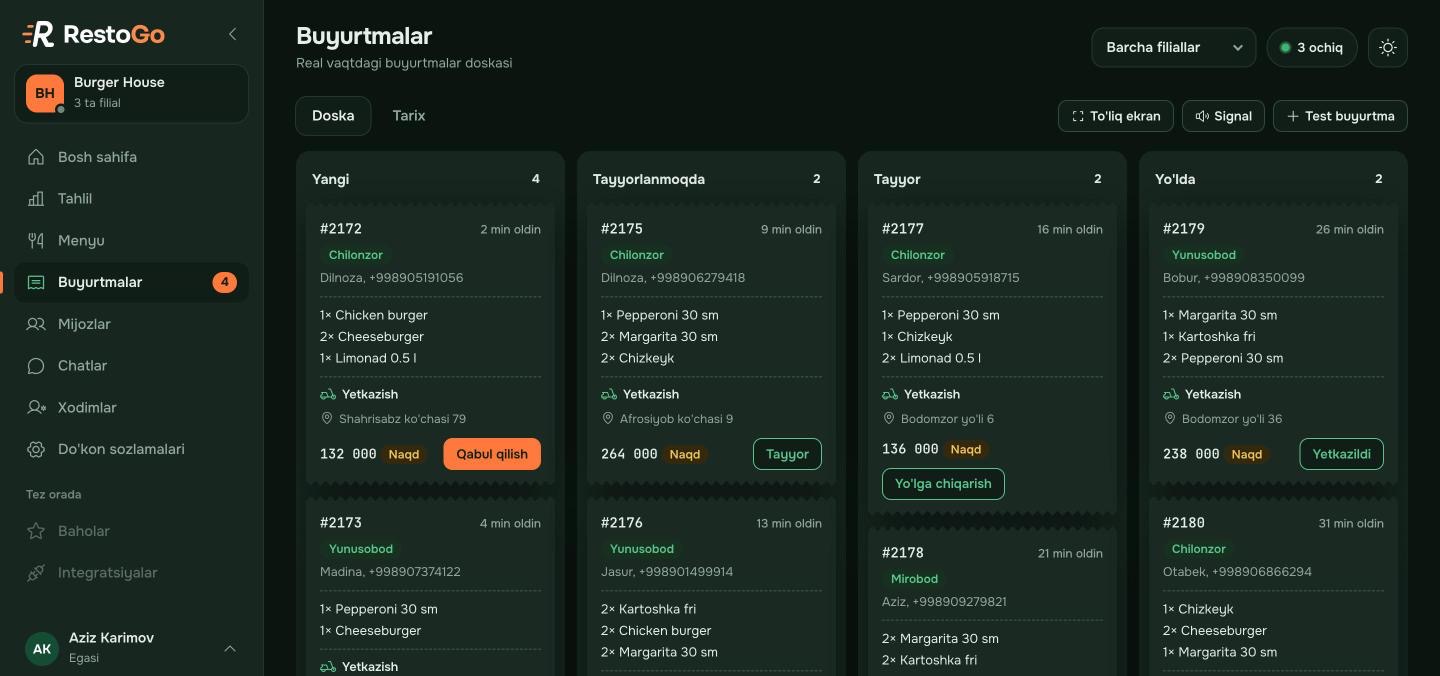
Task: Open the Chatlar speech bubble icon
Action: 36,366
